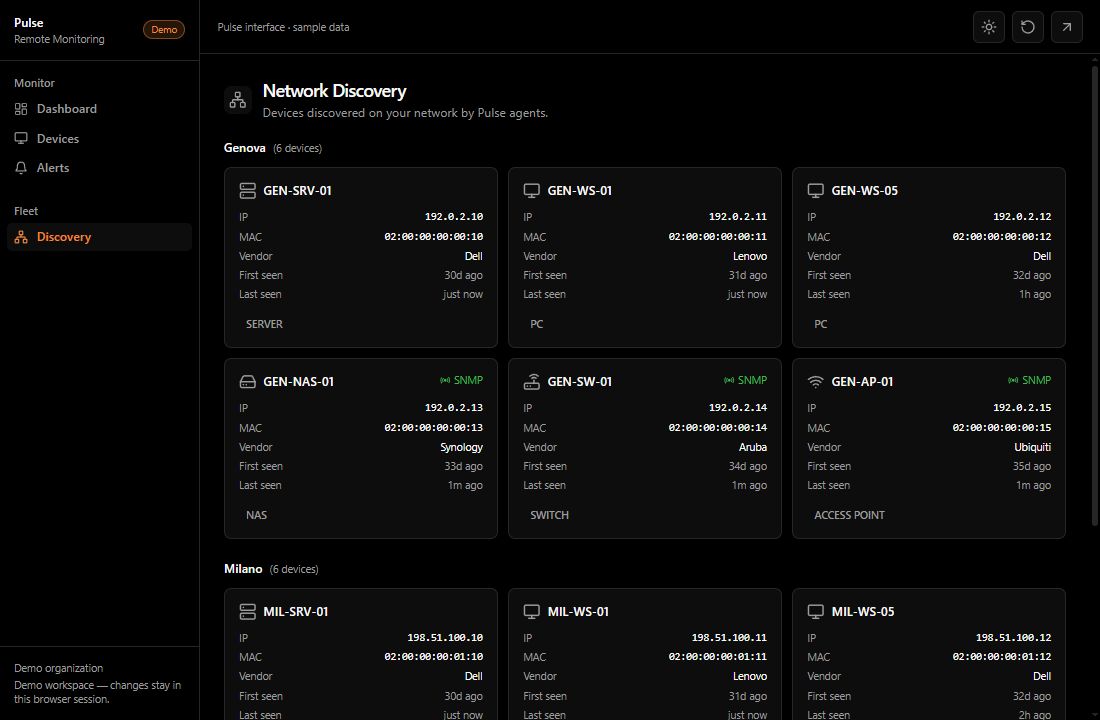
Task: Click MAC address 02:00:00:00:00:13
Action: [x=434, y=427]
